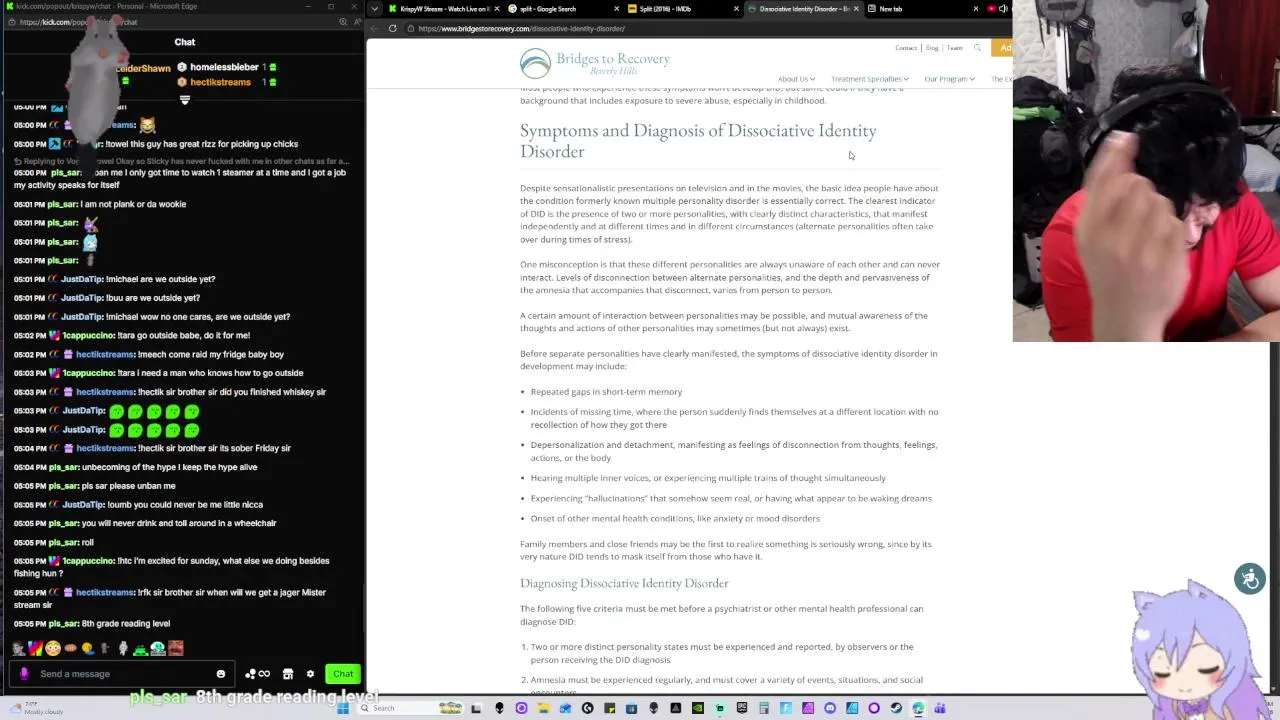The width and height of the screenshot is (1280, 720).
Task: Open the Windows Start menu
Action: [x=343, y=708]
